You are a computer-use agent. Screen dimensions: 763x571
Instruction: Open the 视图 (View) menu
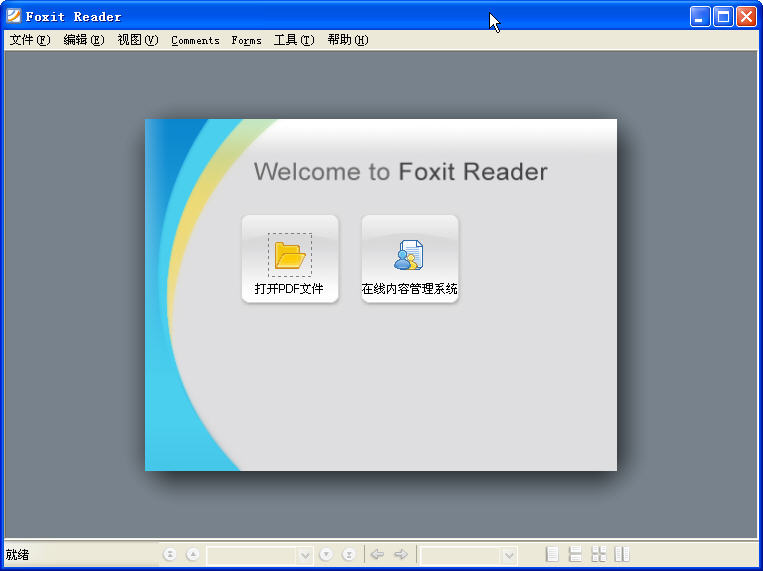tap(137, 40)
